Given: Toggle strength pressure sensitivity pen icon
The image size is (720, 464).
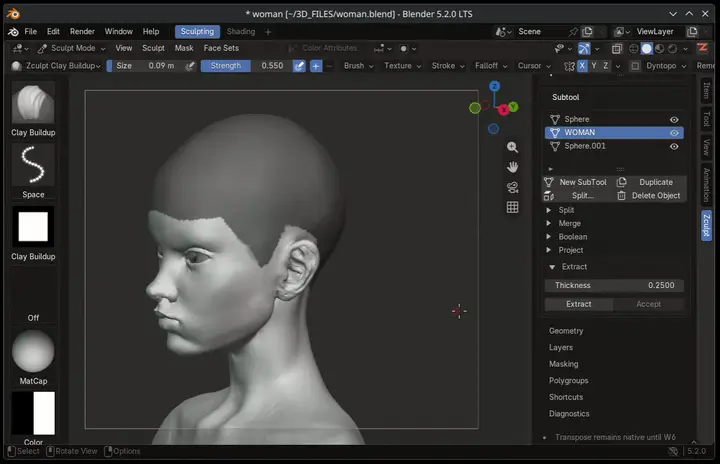Looking at the screenshot, I should click(299, 66).
